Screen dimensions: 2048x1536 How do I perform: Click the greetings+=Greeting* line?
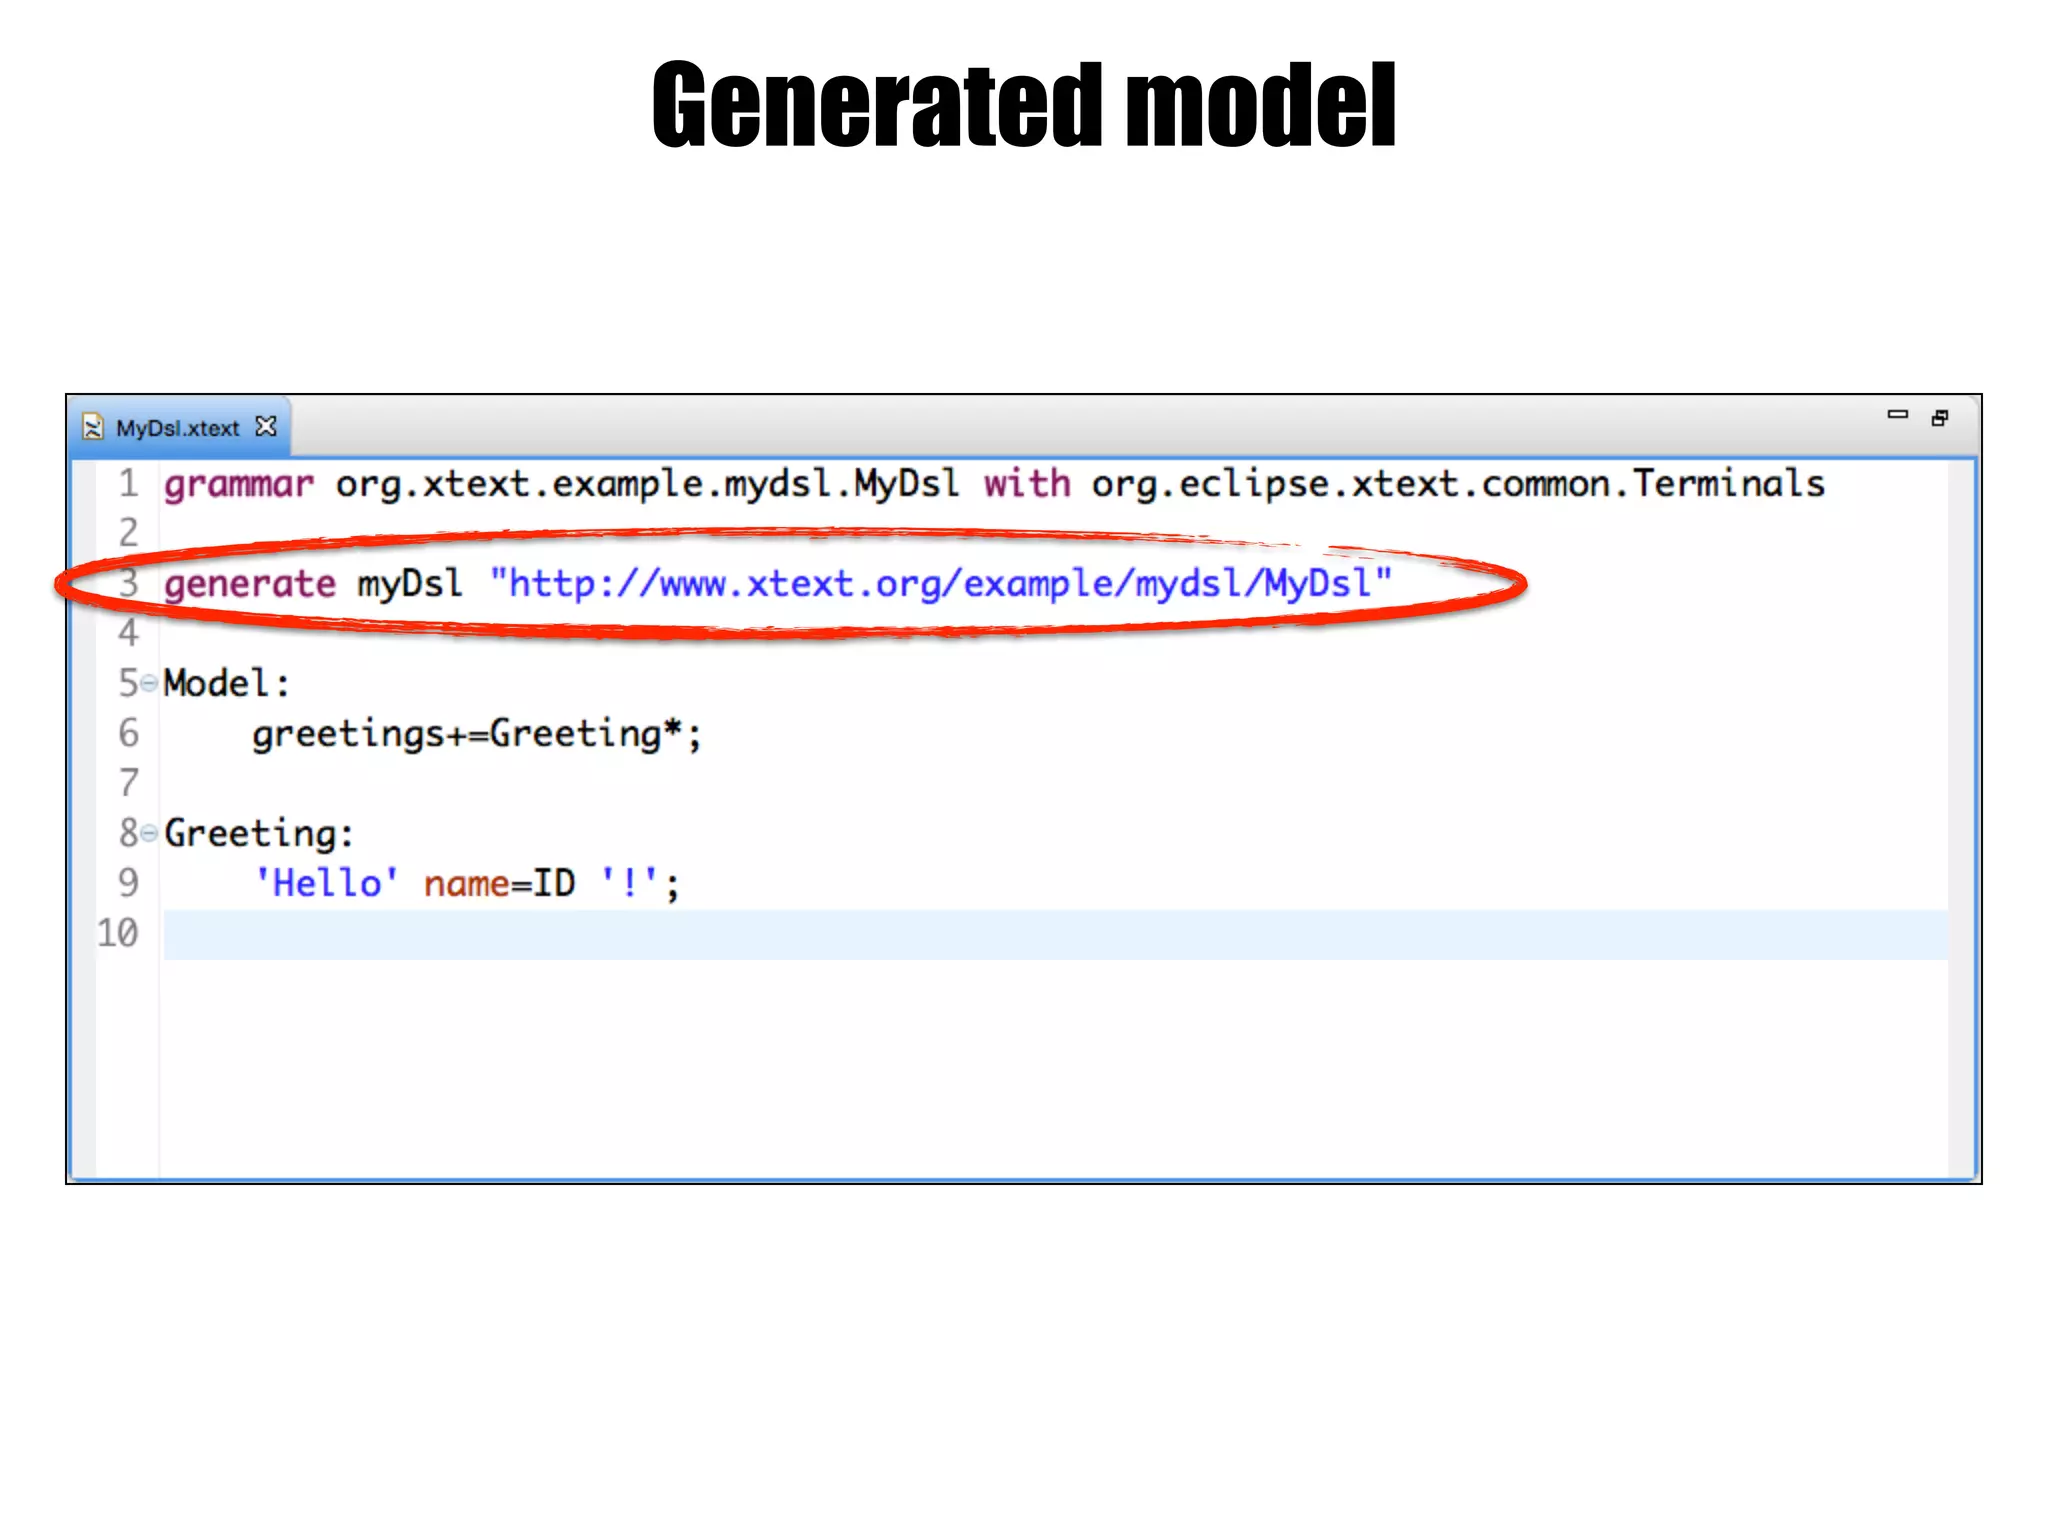(476, 735)
